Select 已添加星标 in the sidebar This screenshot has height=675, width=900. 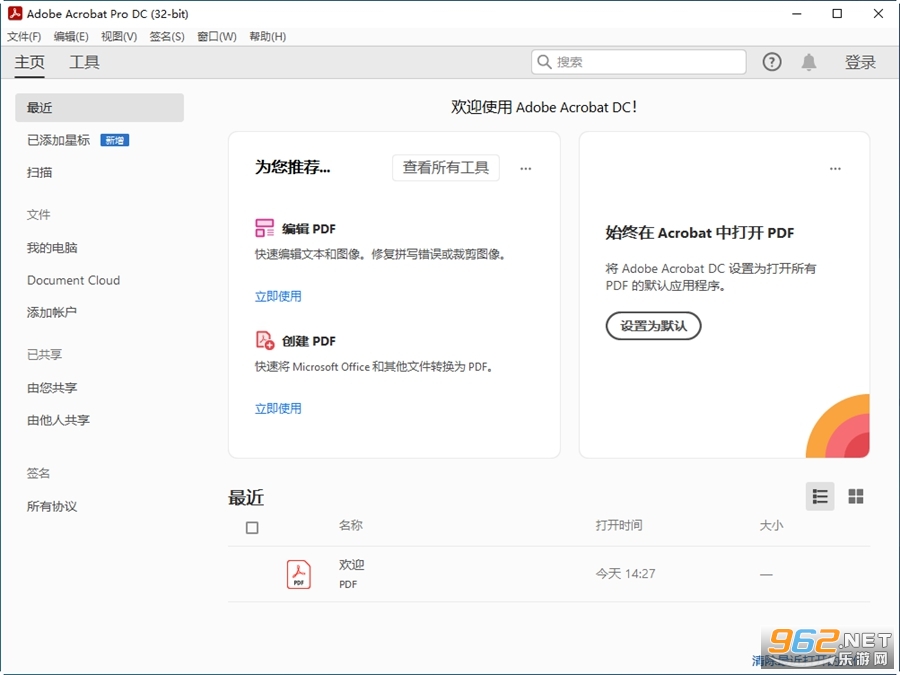point(59,140)
